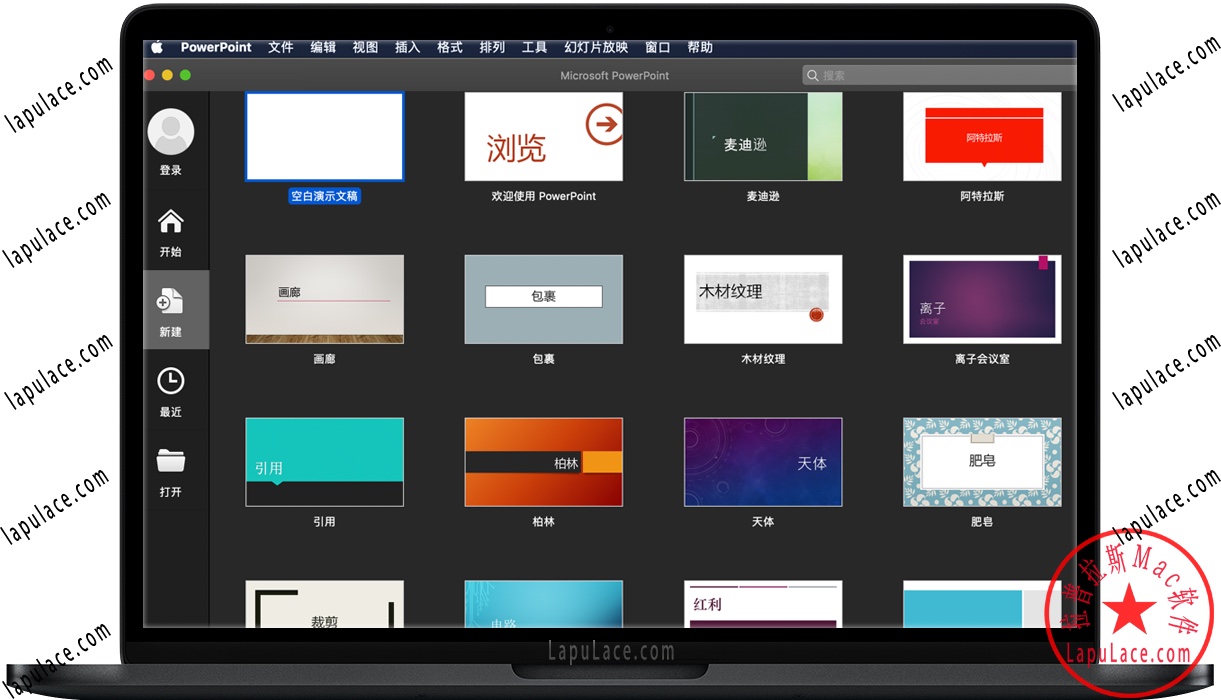The image size is (1221, 700).
Task: Create a 空白演示文稿 blank presentation
Action: (x=324, y=136)
